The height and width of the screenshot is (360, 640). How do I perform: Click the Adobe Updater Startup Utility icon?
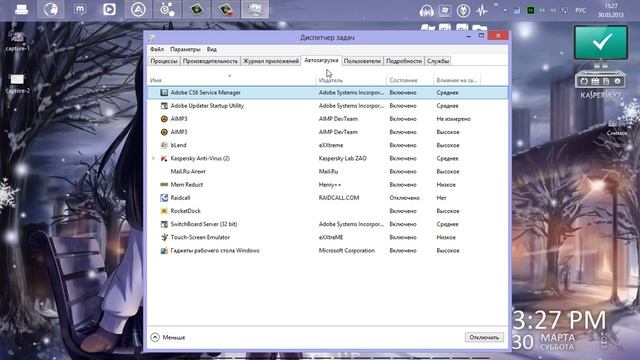pos(164,106)
